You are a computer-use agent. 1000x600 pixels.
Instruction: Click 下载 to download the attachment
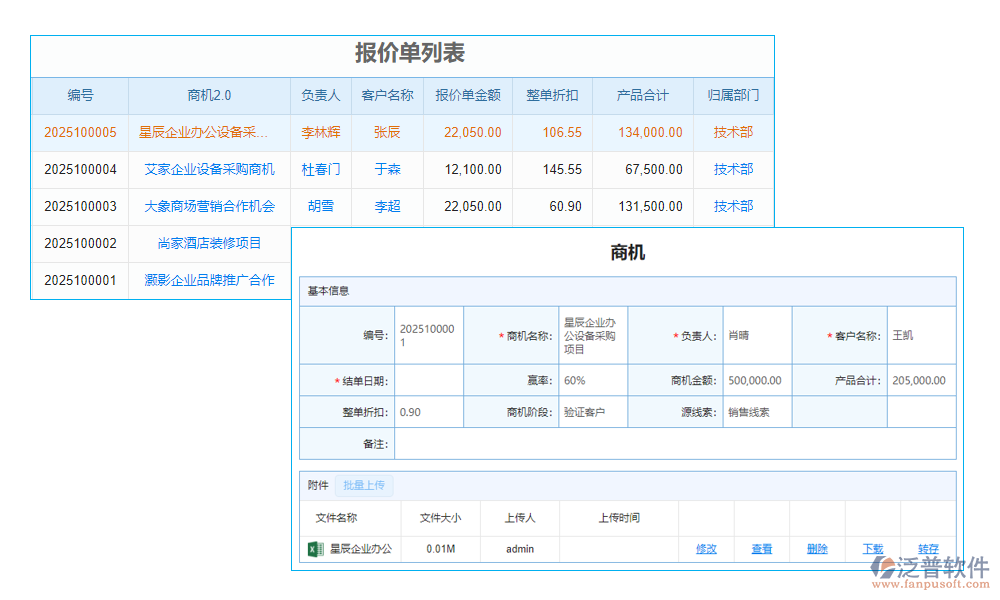pyautogui.click(x=872, y=548)
